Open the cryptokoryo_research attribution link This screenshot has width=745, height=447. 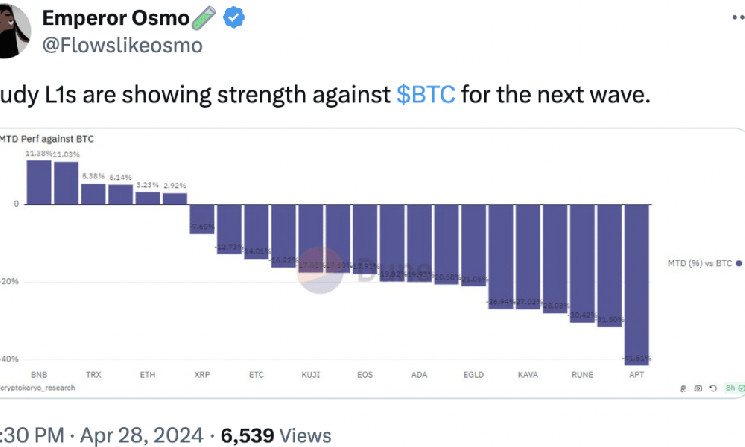[40, 387]
